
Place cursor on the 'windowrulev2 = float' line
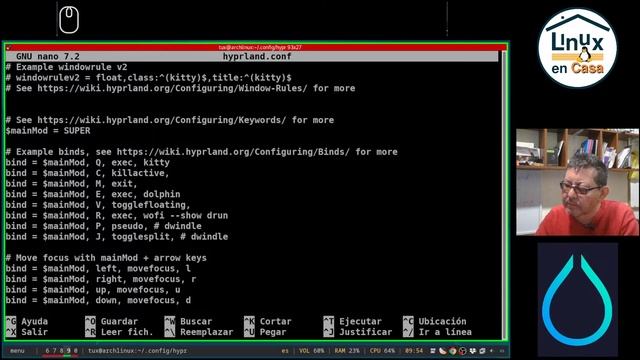coord(149,78)
